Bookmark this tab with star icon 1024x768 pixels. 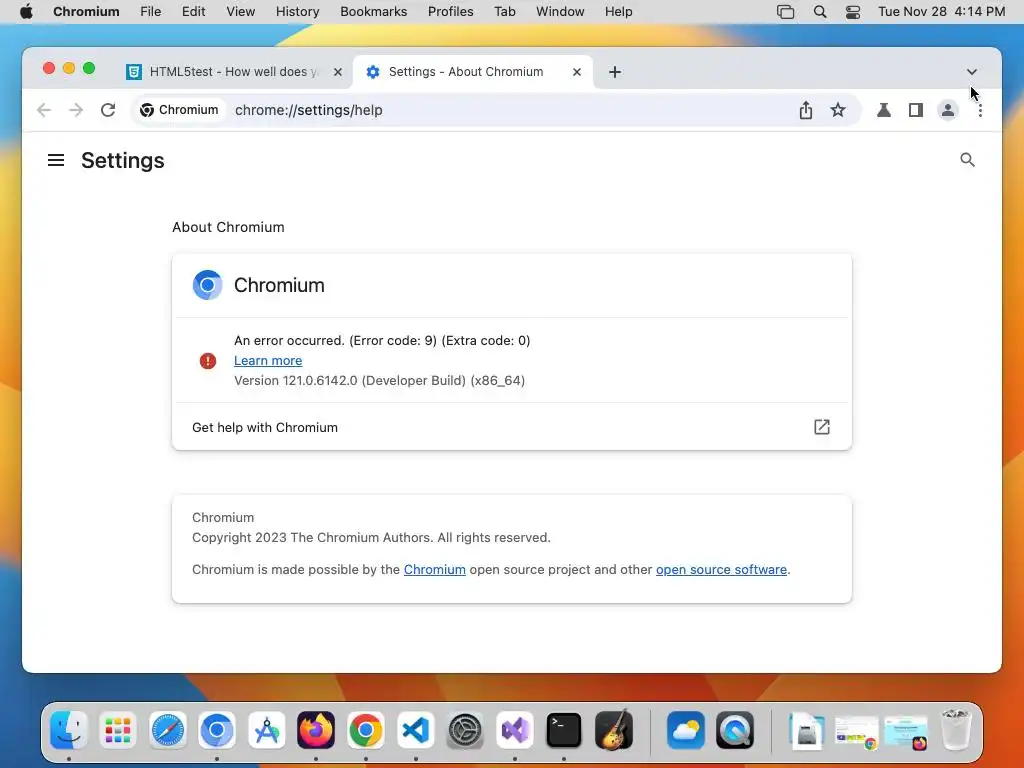pos(838,110)
